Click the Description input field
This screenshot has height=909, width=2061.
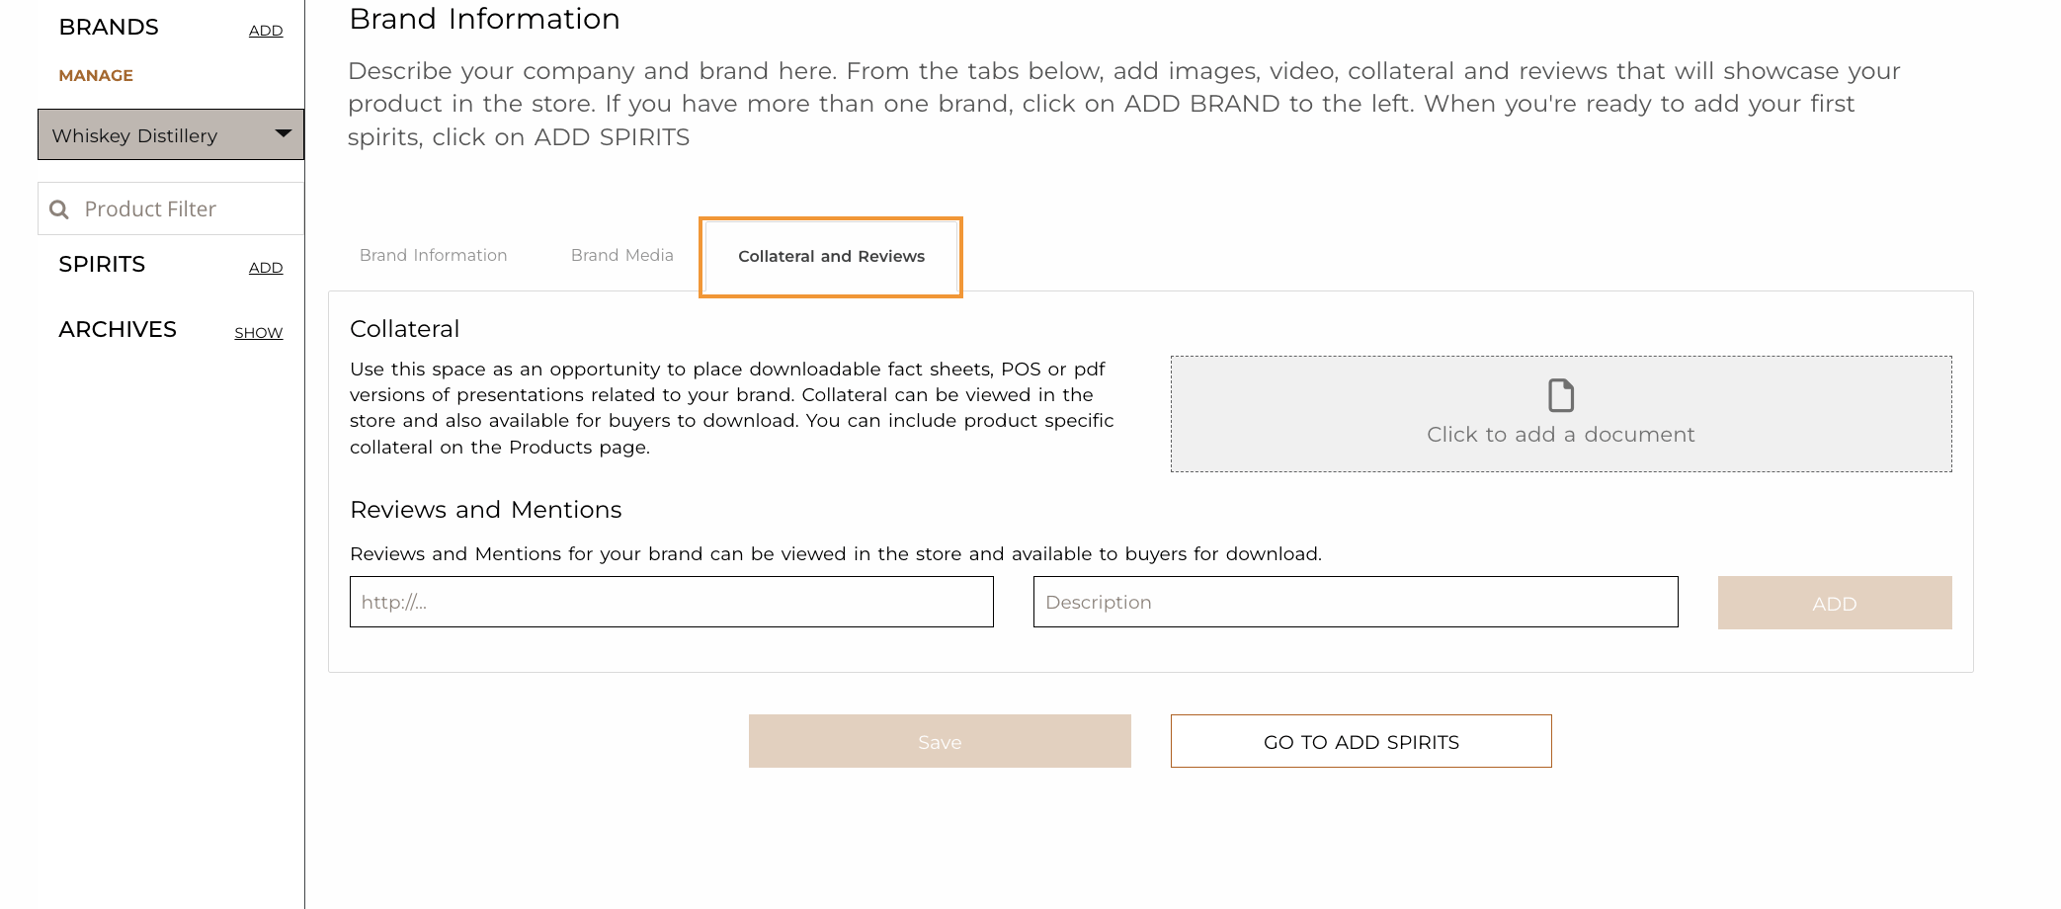coord(1355,602)
